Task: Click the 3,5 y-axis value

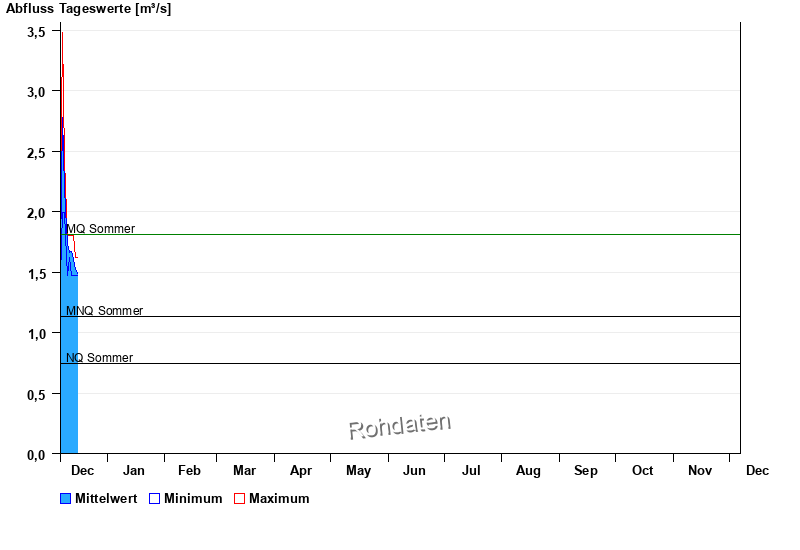Action: tap(36, 32)
